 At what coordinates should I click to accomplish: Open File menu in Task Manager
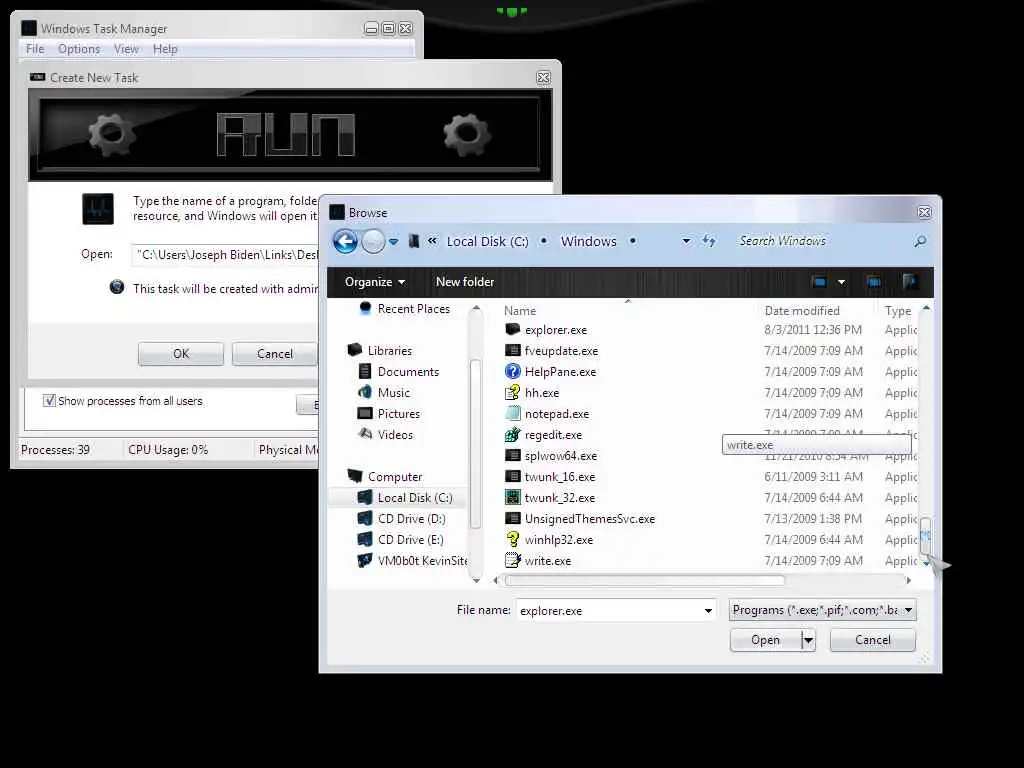(35, 49)
